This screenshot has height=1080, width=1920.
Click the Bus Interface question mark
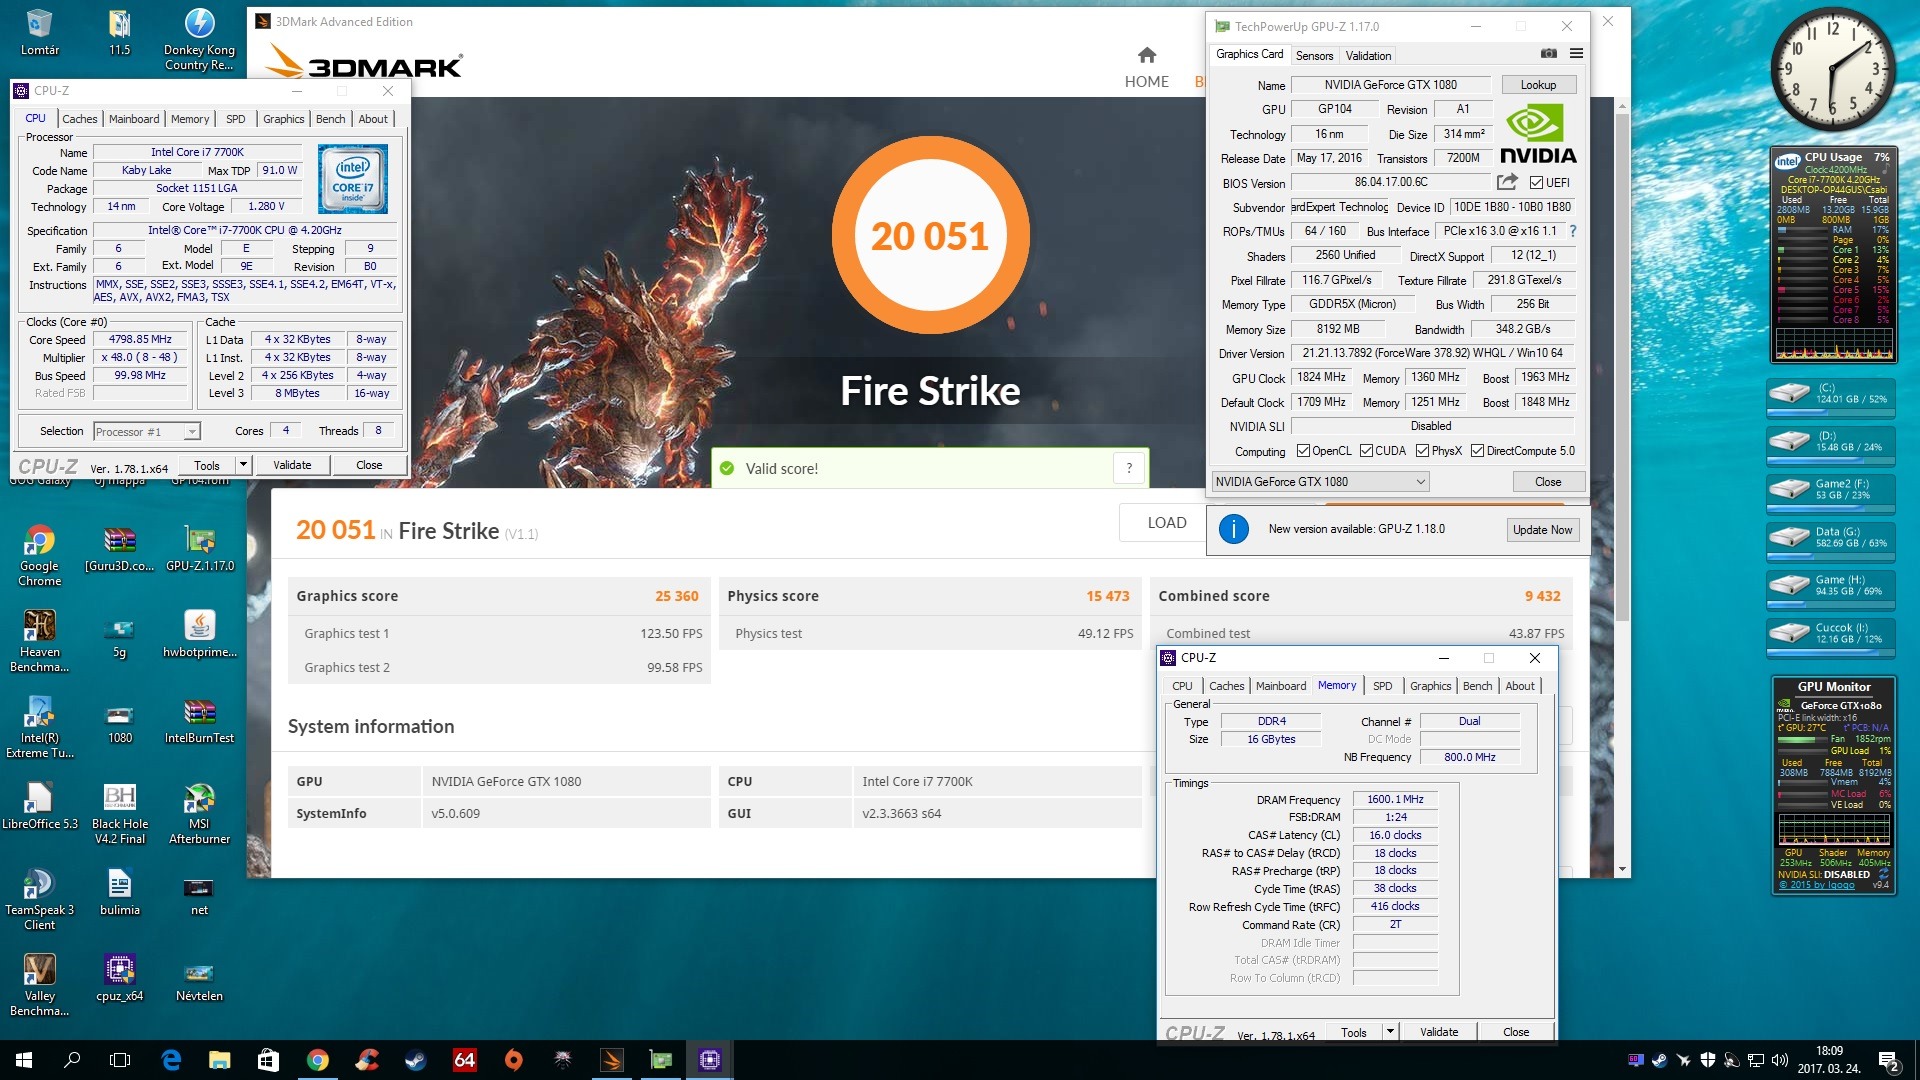point(1573,231)
